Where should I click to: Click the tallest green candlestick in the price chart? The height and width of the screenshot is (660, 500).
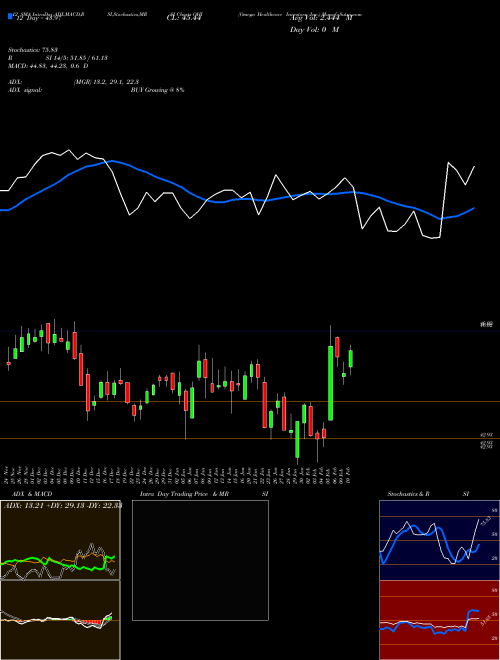[x=331, y=383]
